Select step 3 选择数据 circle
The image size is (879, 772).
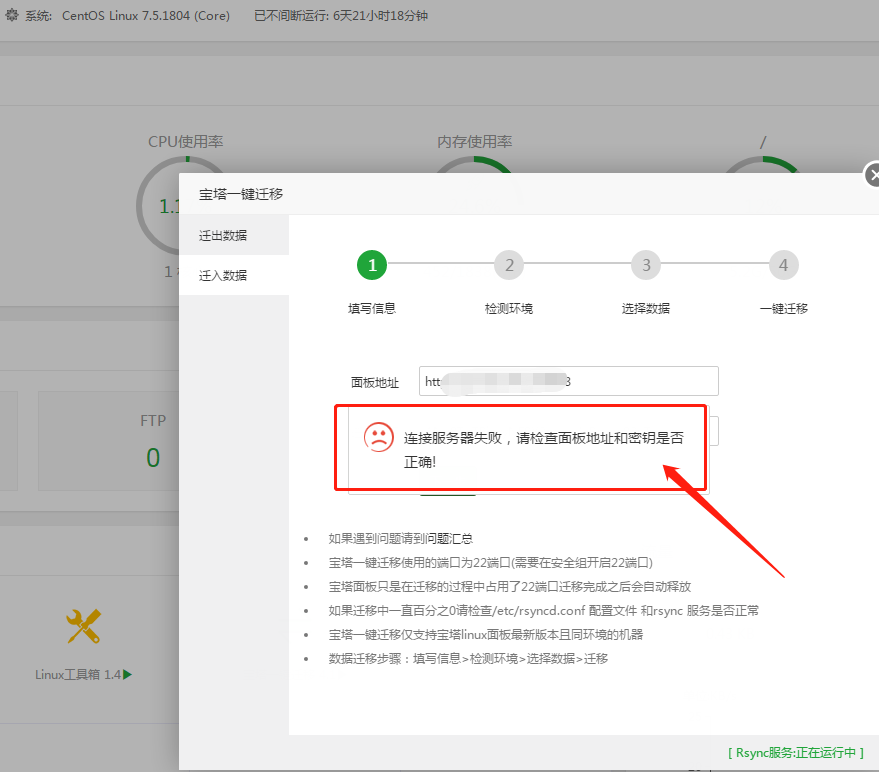coord(646,265)
